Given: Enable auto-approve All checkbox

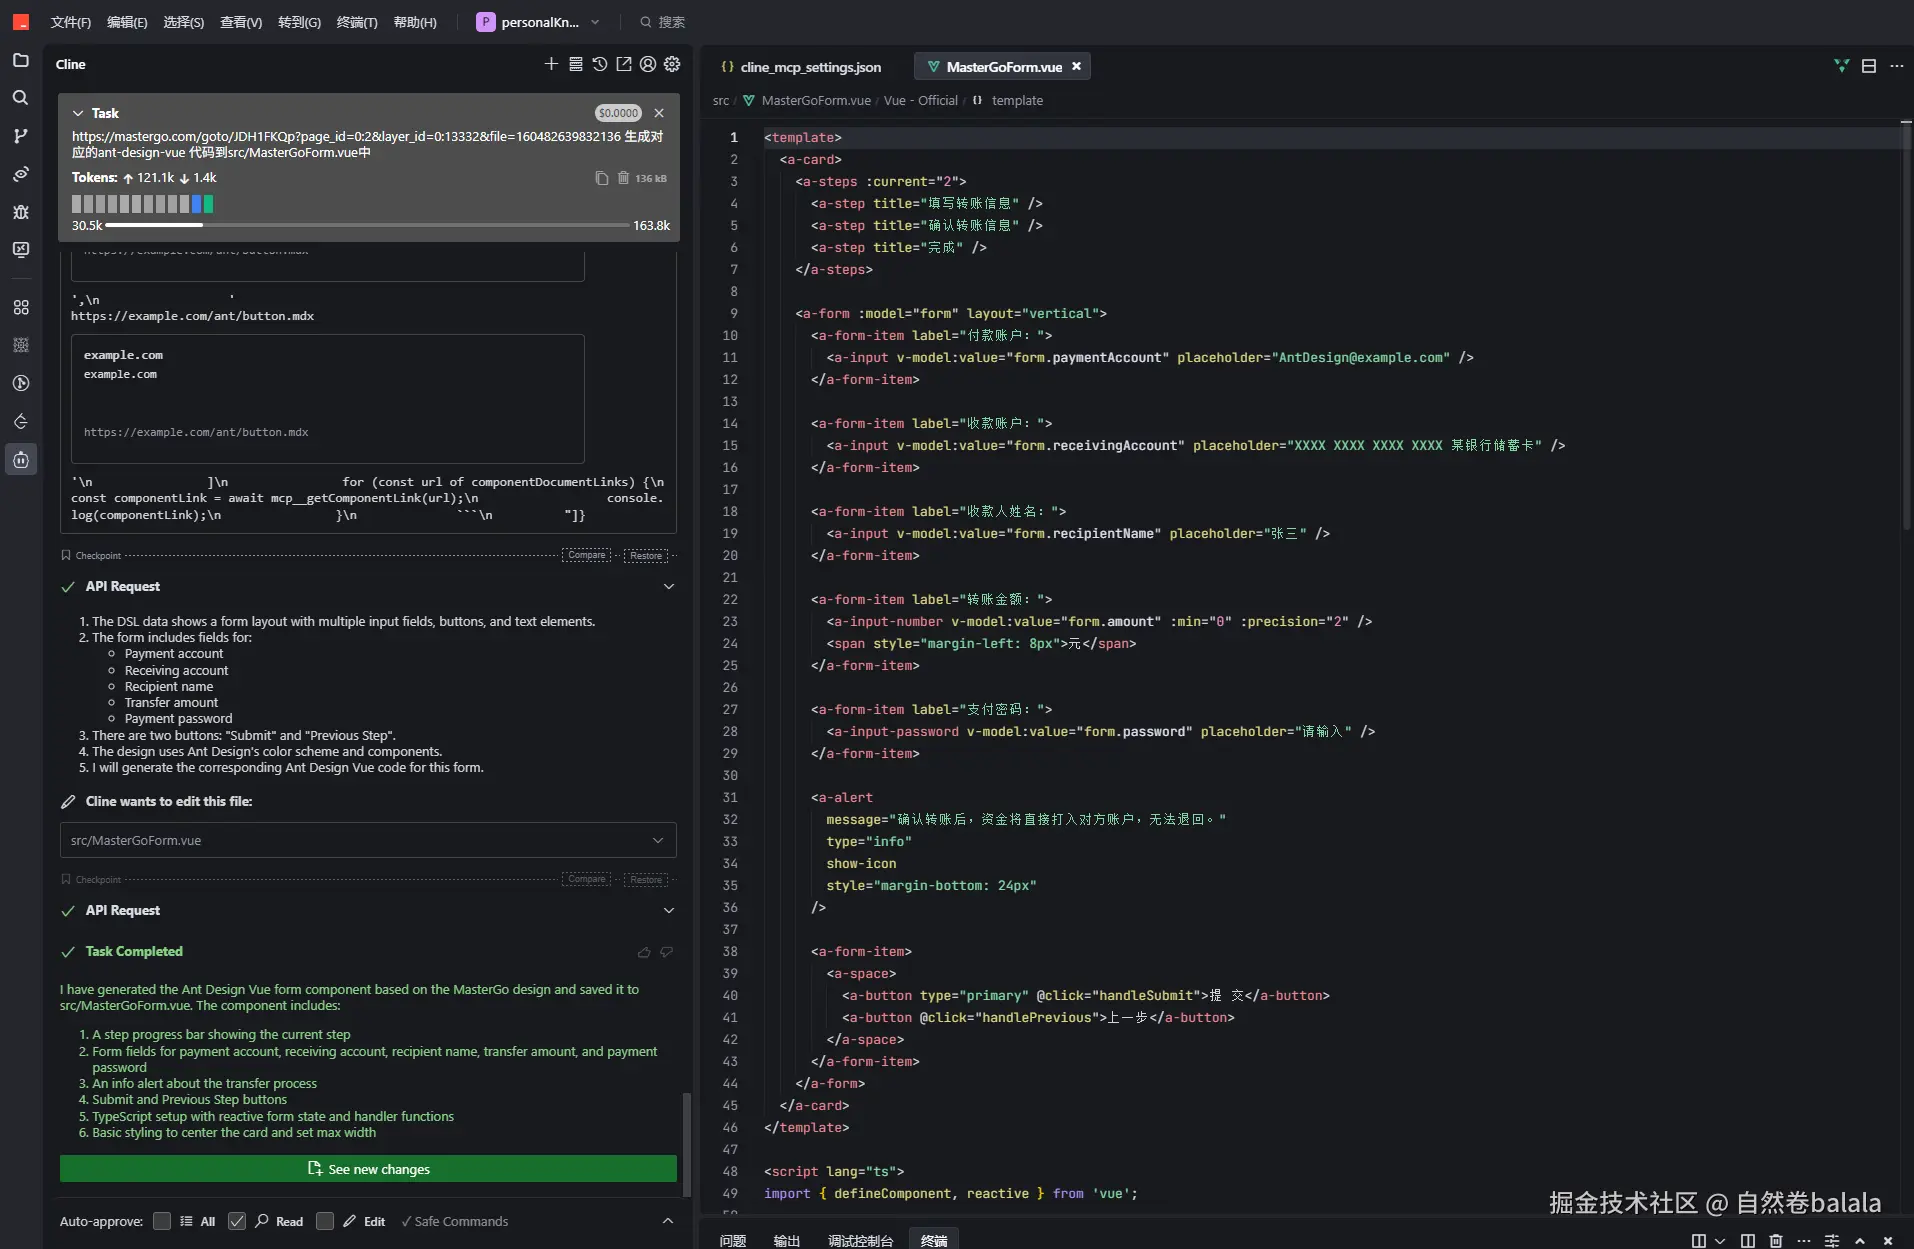Looking at the screenshot, I should 162,1221.
